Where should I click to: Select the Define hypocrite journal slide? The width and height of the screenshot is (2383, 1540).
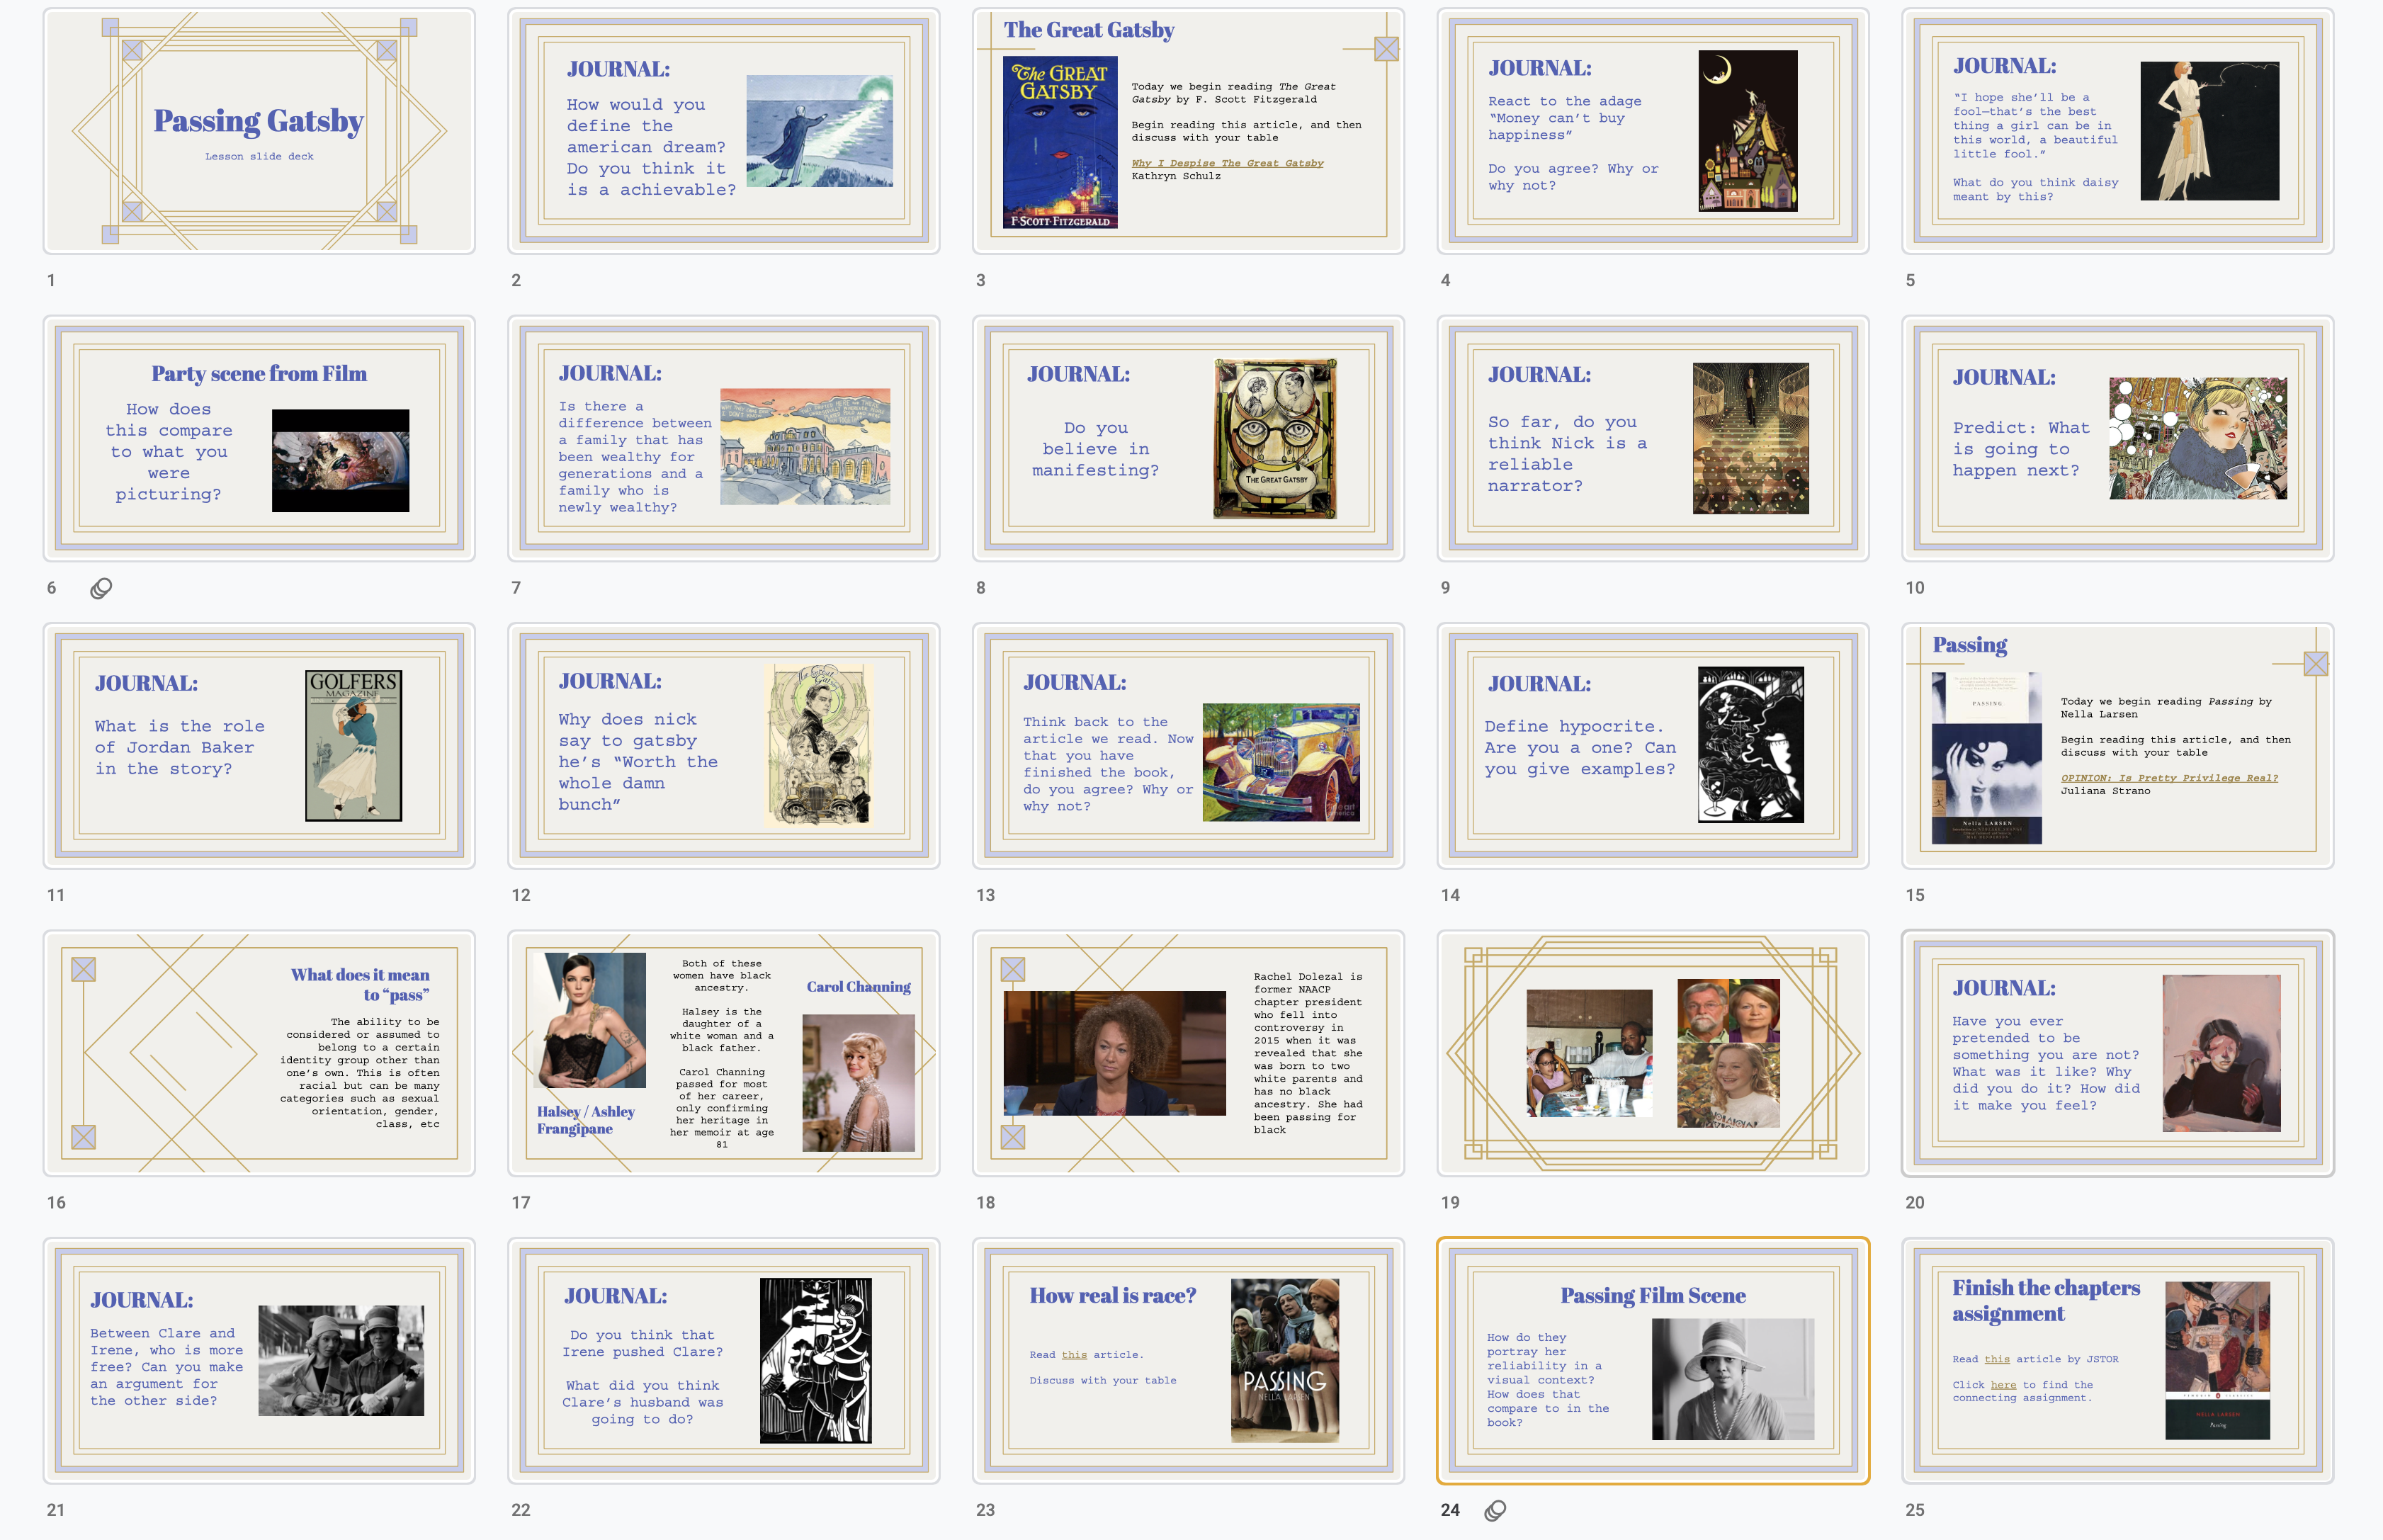coord(1652,746)
